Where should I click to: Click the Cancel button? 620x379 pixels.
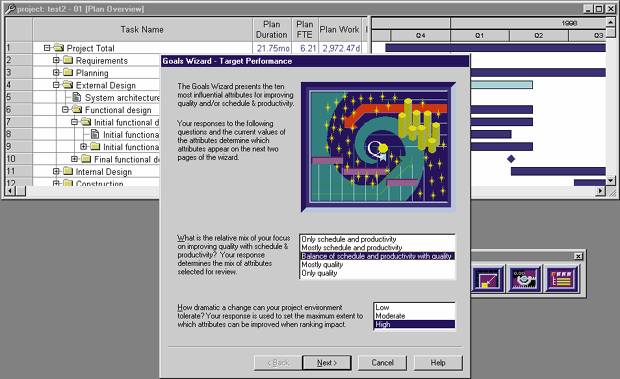pos(382,363)
